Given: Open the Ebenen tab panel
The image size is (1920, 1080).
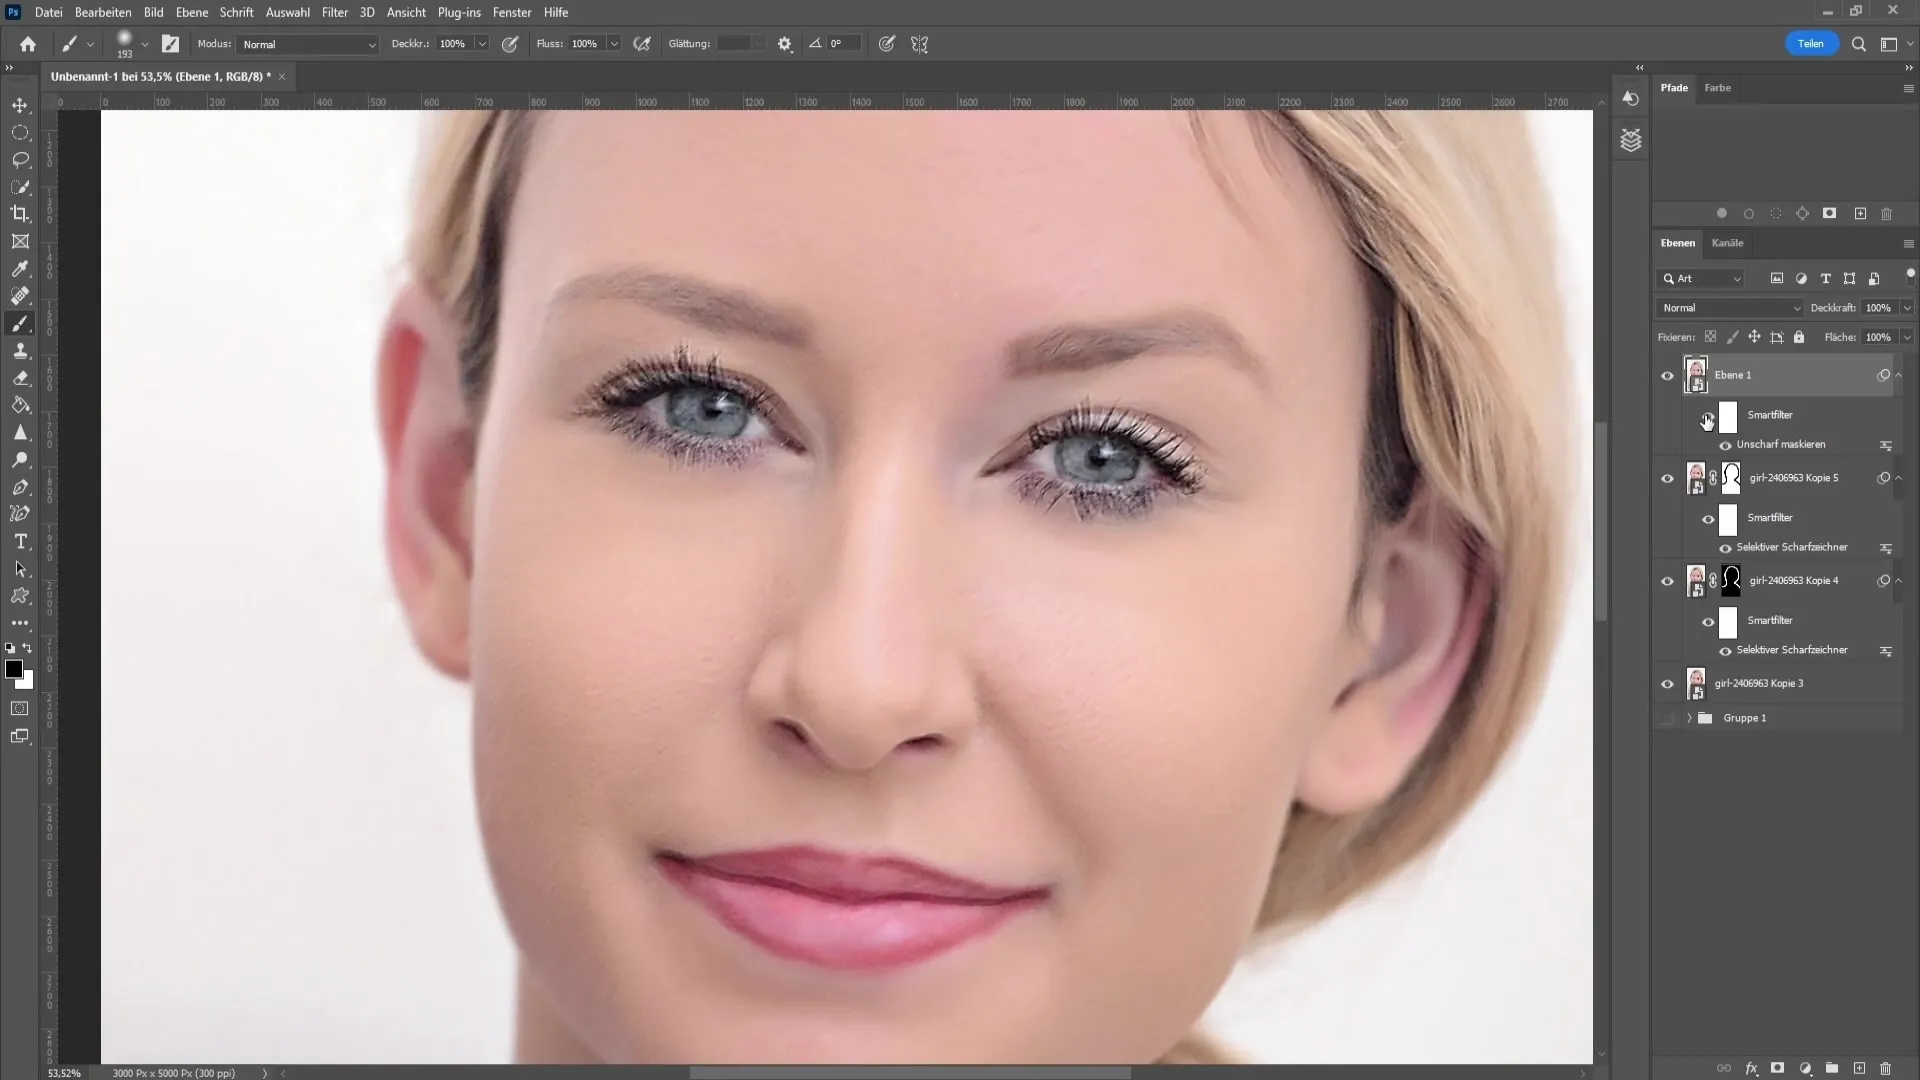Looking at the screenshot, I should pyautogui.click(x=1679, y=241).
